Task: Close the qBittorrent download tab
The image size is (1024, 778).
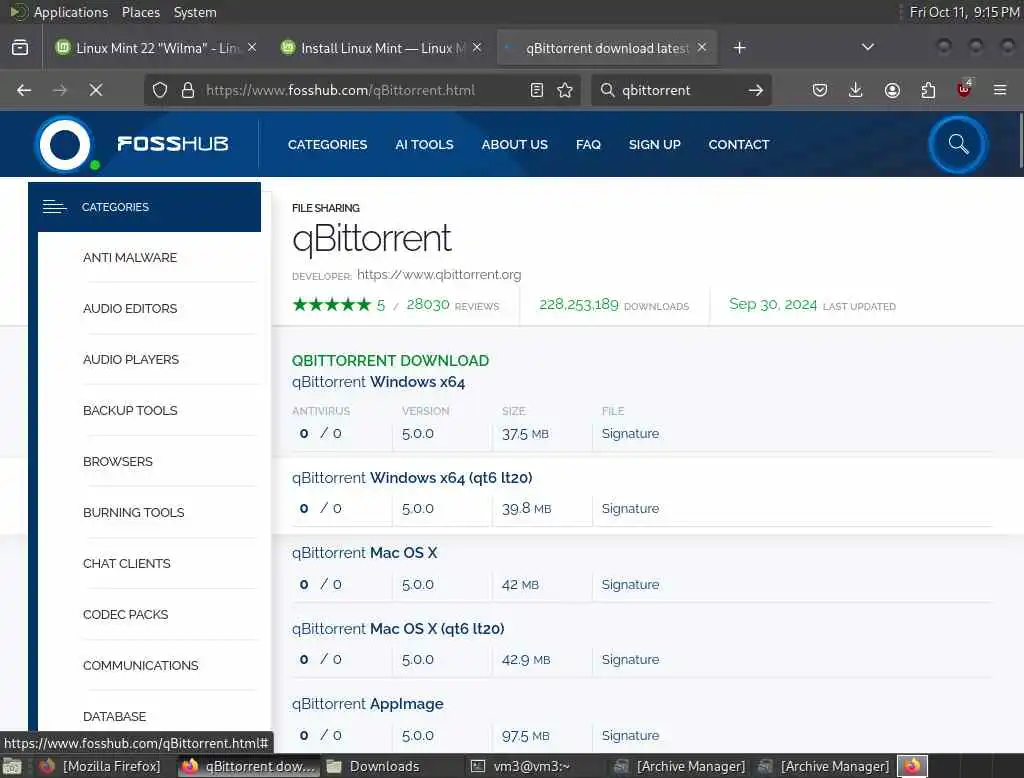Action: [702, 48]
